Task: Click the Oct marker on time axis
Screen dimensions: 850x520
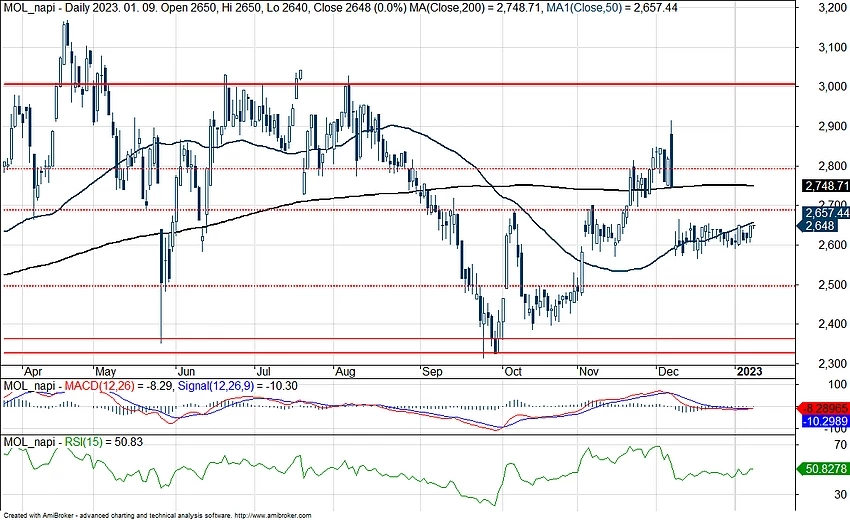Action: coord(513,369)
